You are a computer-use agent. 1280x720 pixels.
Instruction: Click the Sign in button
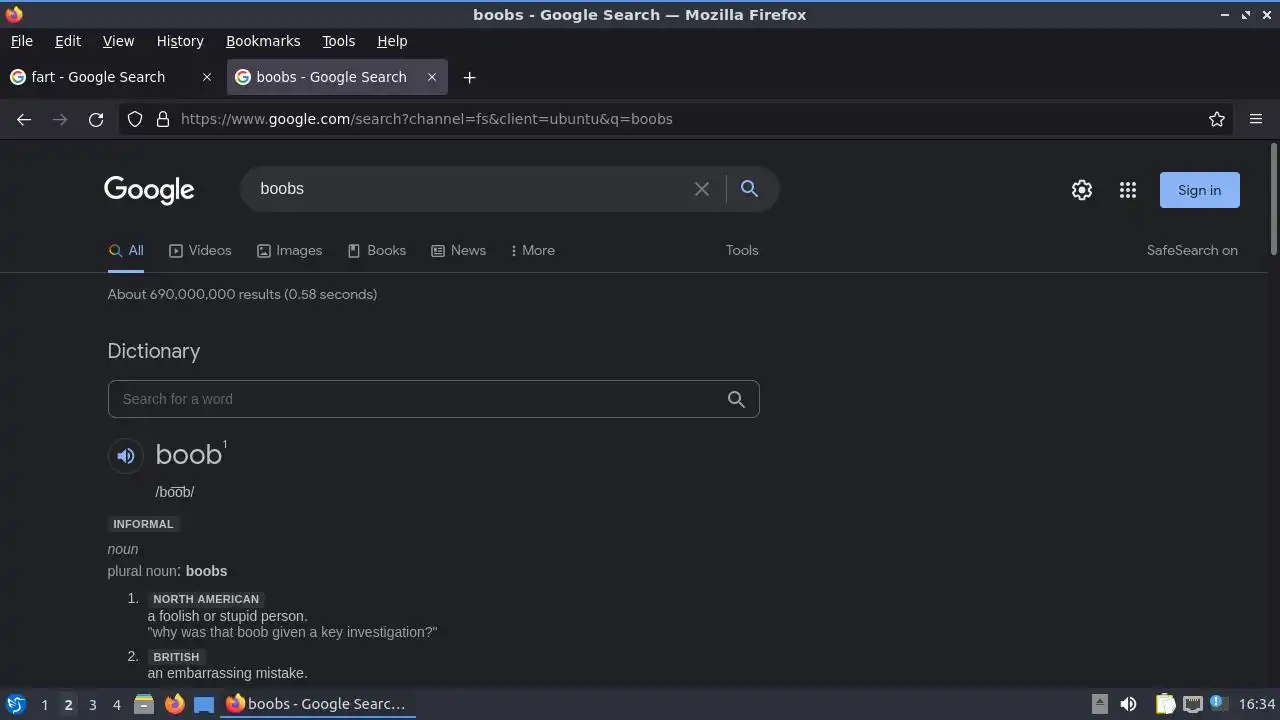click(x=1199, y=190)
